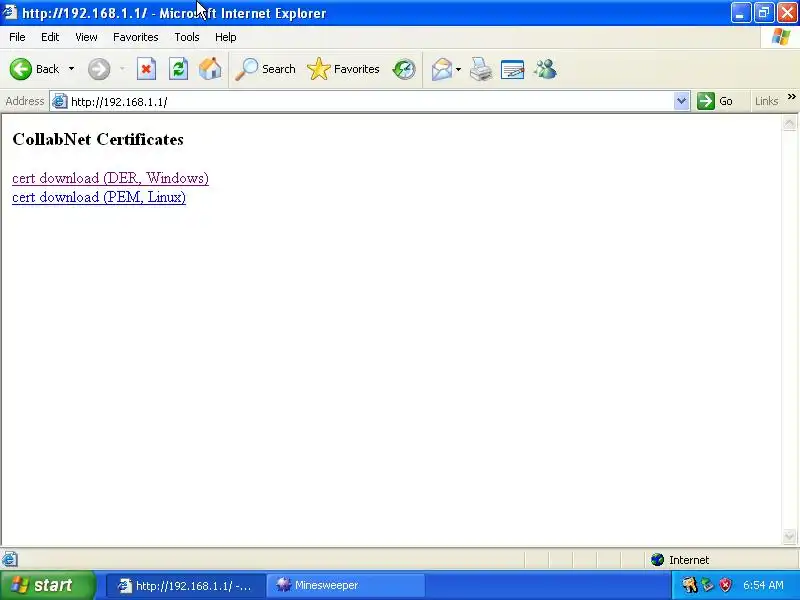Stop loading with the red X icon

(146, 69)
